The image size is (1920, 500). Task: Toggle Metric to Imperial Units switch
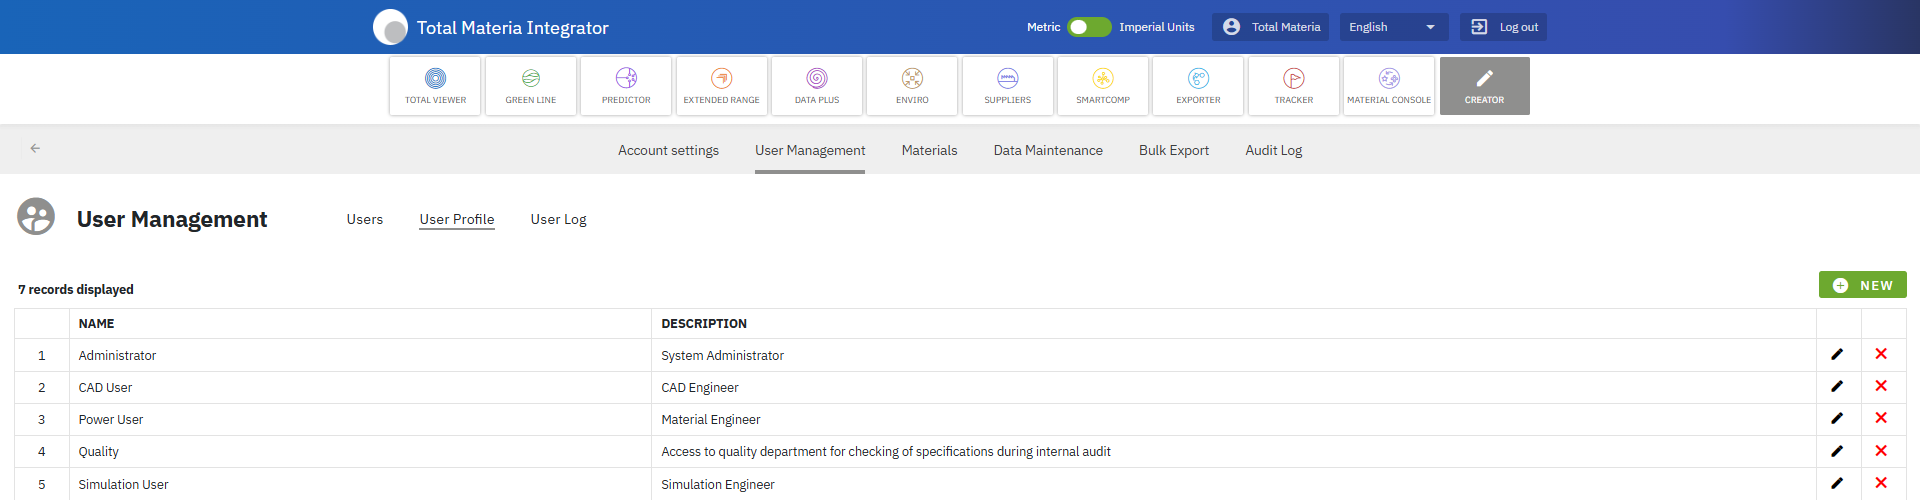1089,27
